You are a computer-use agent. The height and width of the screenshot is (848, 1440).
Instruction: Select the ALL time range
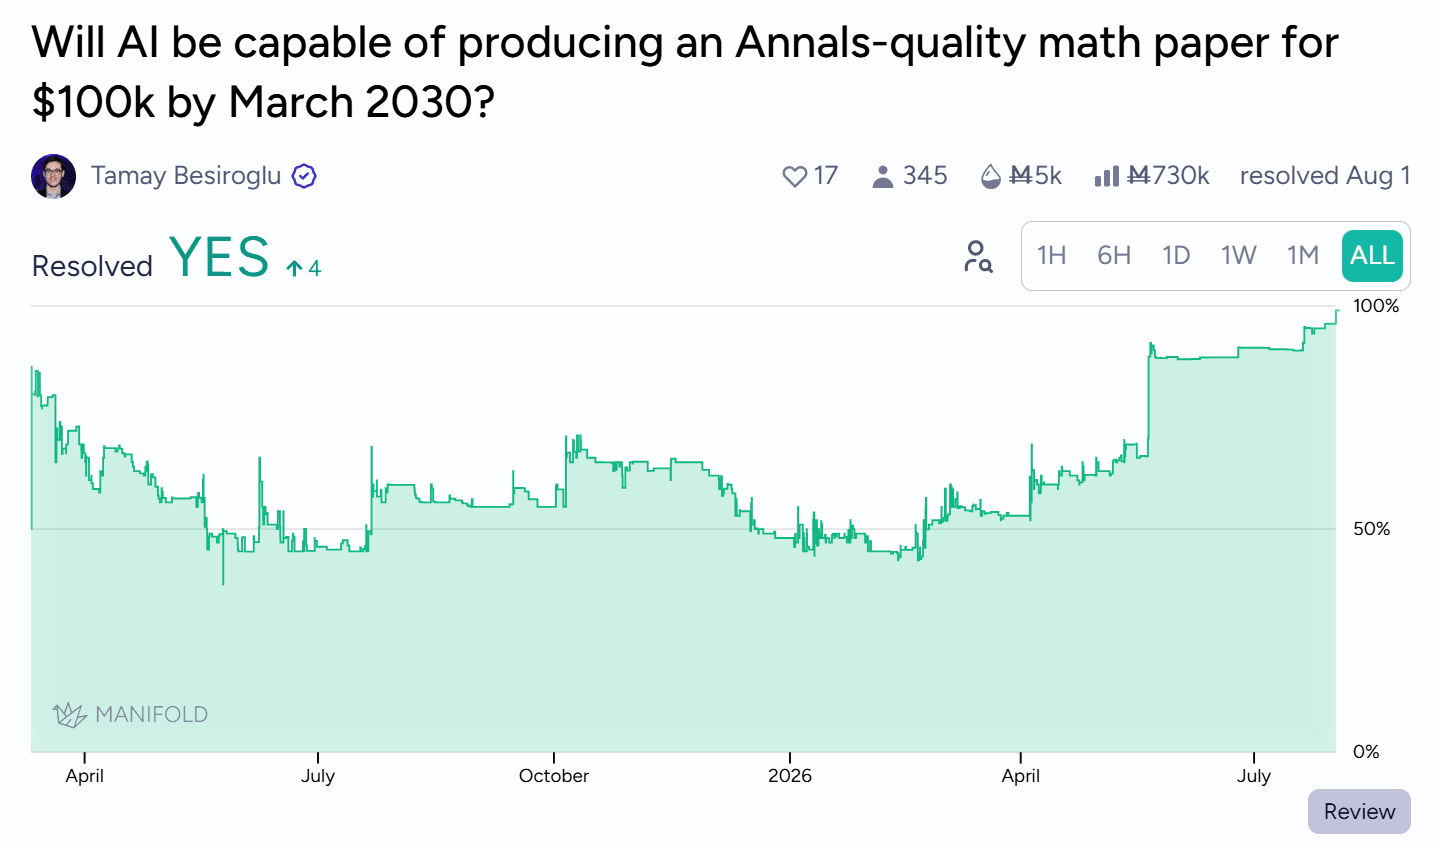click(1372, 256)
